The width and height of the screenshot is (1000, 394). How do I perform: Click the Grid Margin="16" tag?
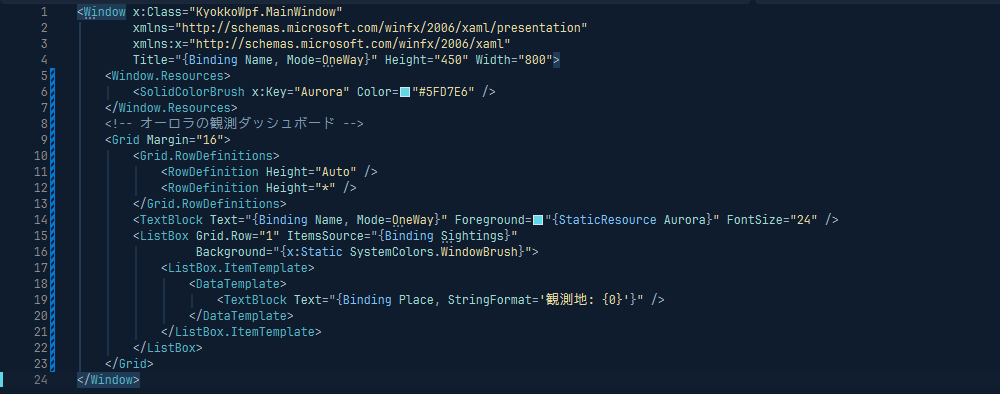pyautogui.click(x=168, y=140)
